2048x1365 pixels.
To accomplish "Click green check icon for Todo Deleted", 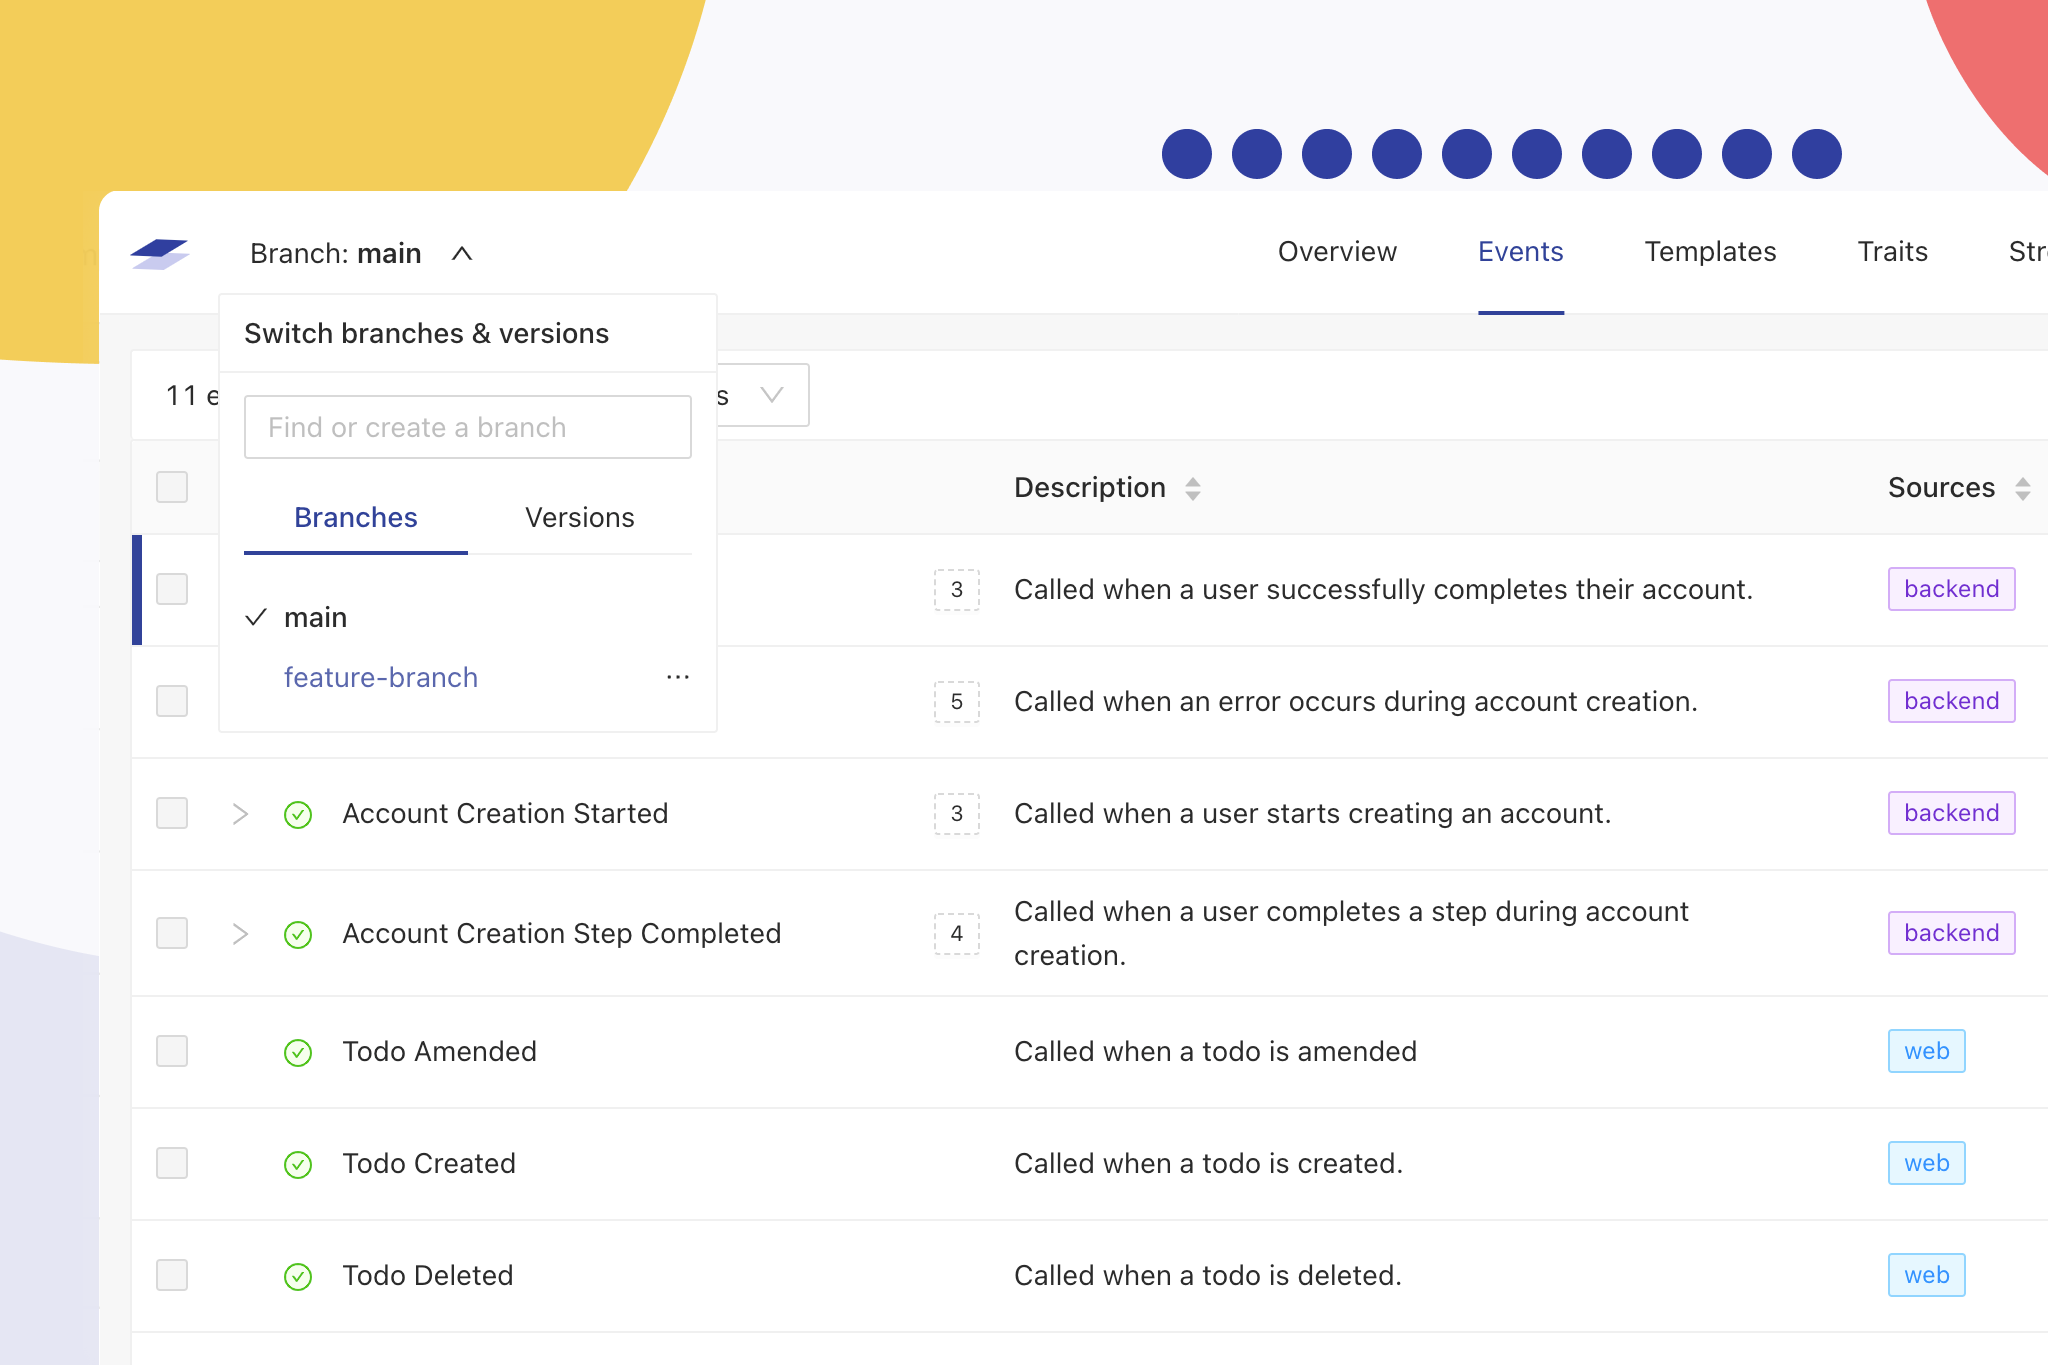I will pos(298,1276).
